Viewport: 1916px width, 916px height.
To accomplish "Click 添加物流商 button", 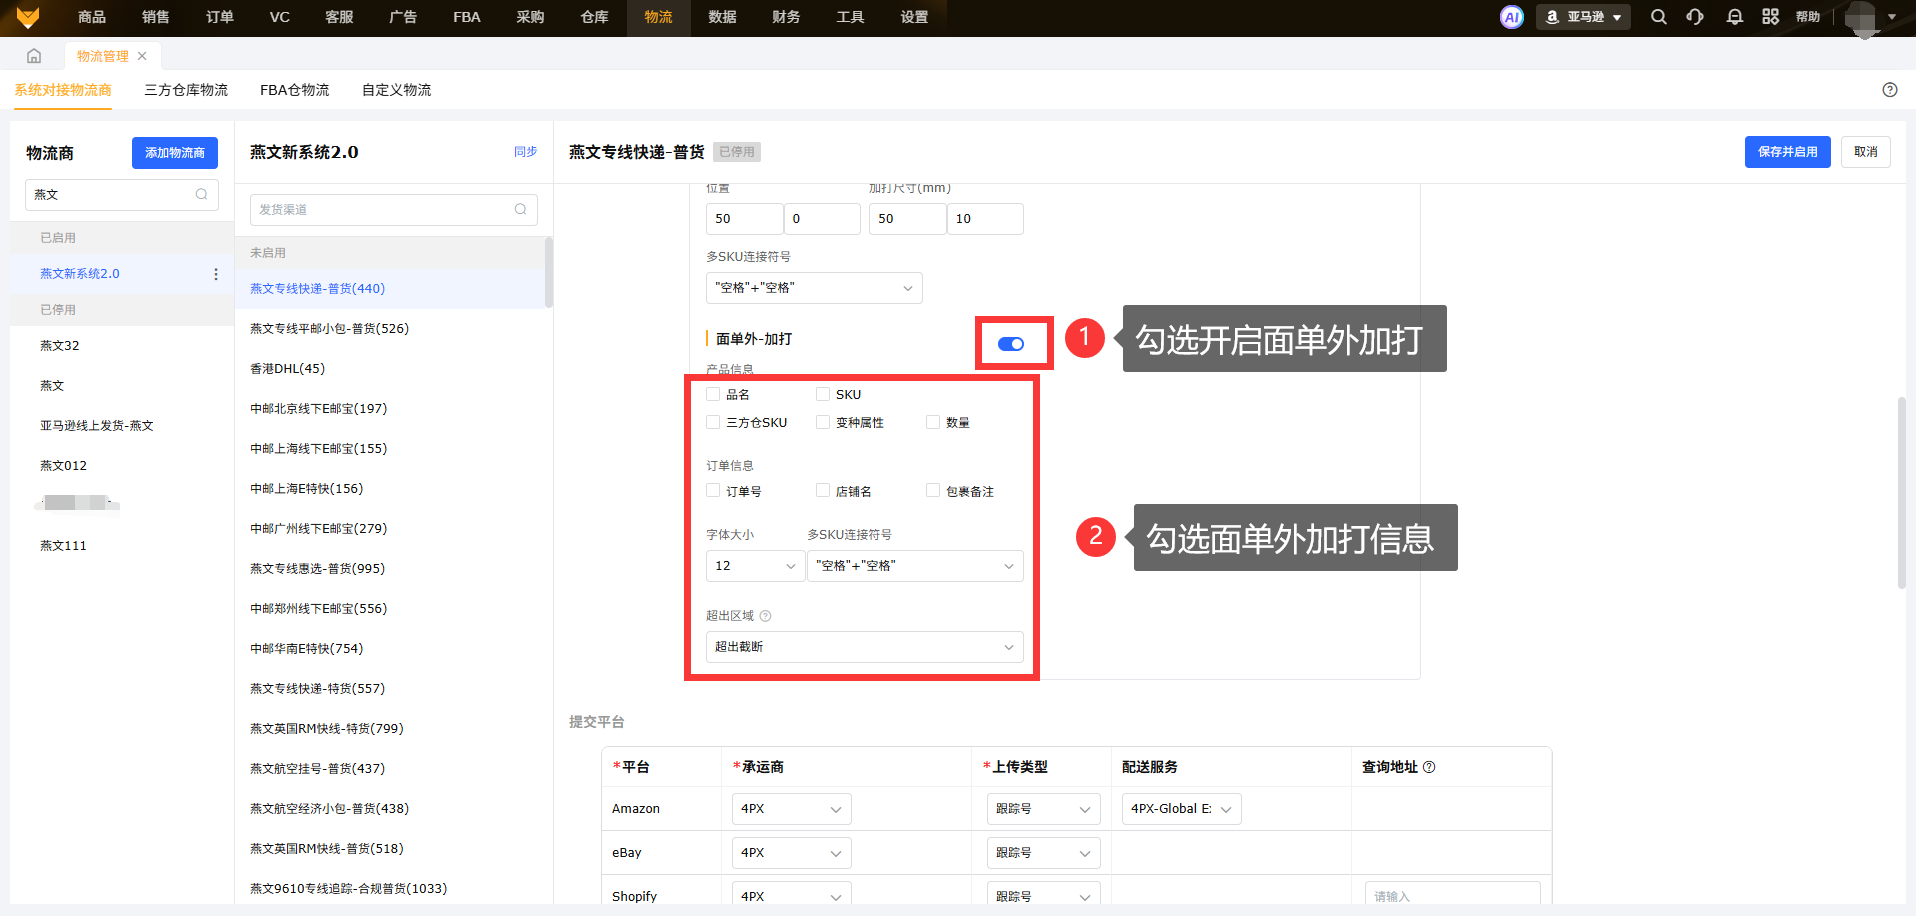I will click(x=174, y=153).
